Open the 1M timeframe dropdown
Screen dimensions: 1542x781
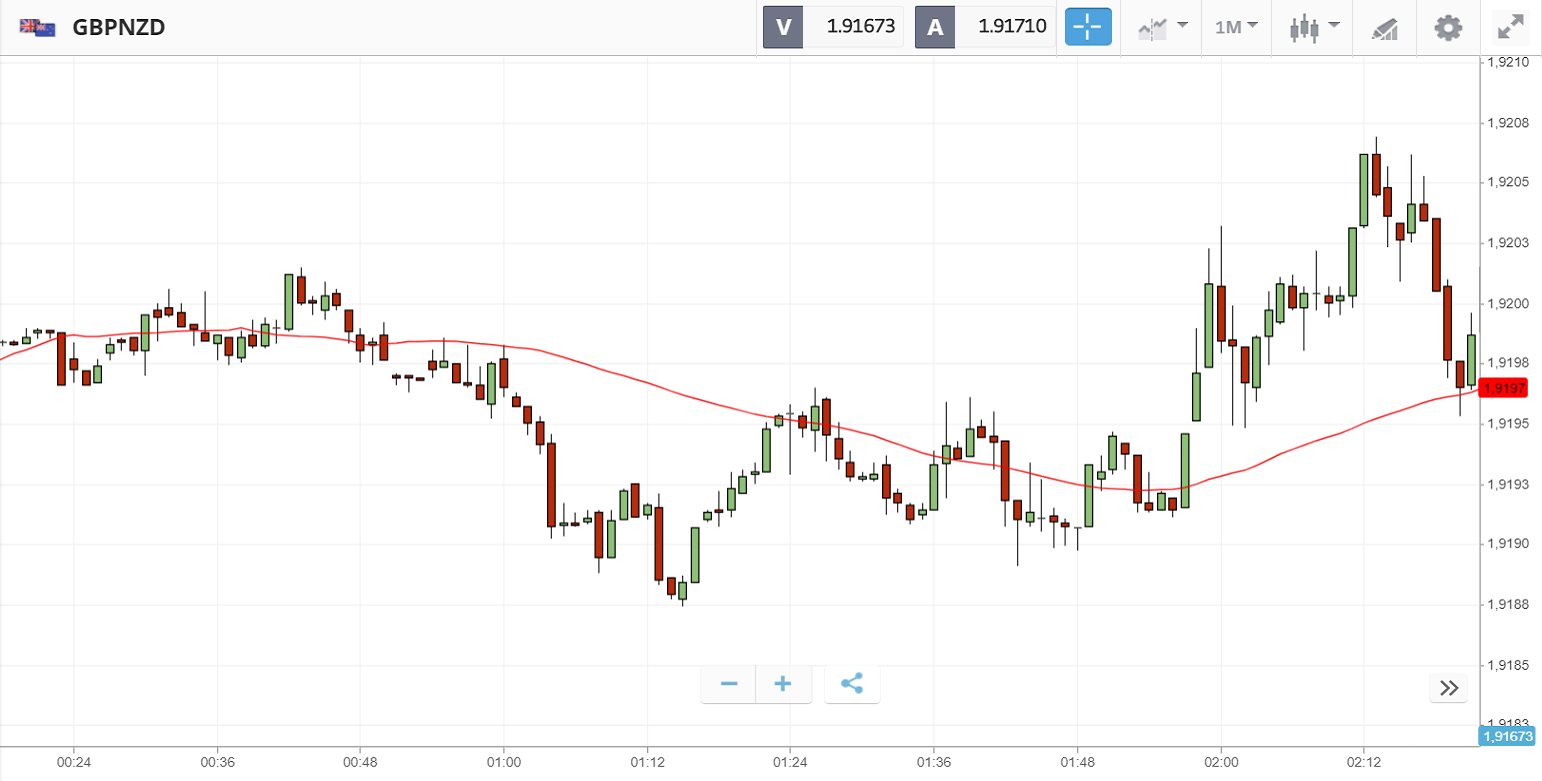[x=1236, y=27]
